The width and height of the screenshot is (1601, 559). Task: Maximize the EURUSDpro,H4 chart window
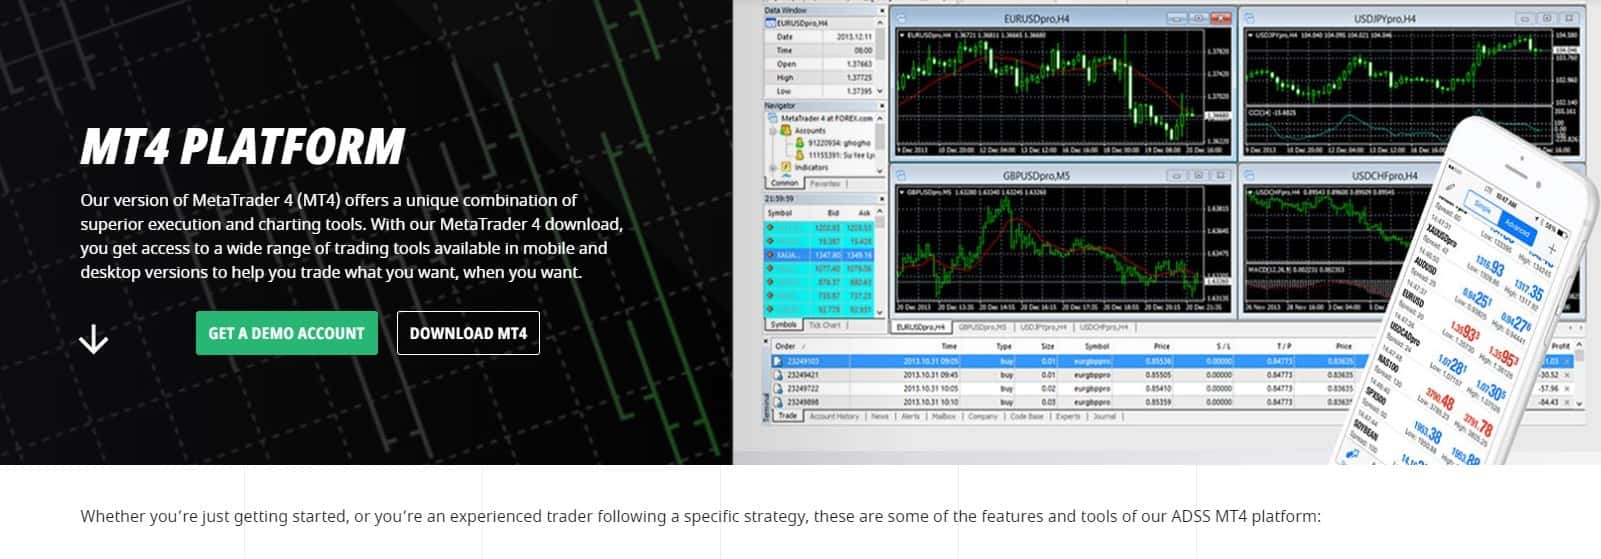1198,18
